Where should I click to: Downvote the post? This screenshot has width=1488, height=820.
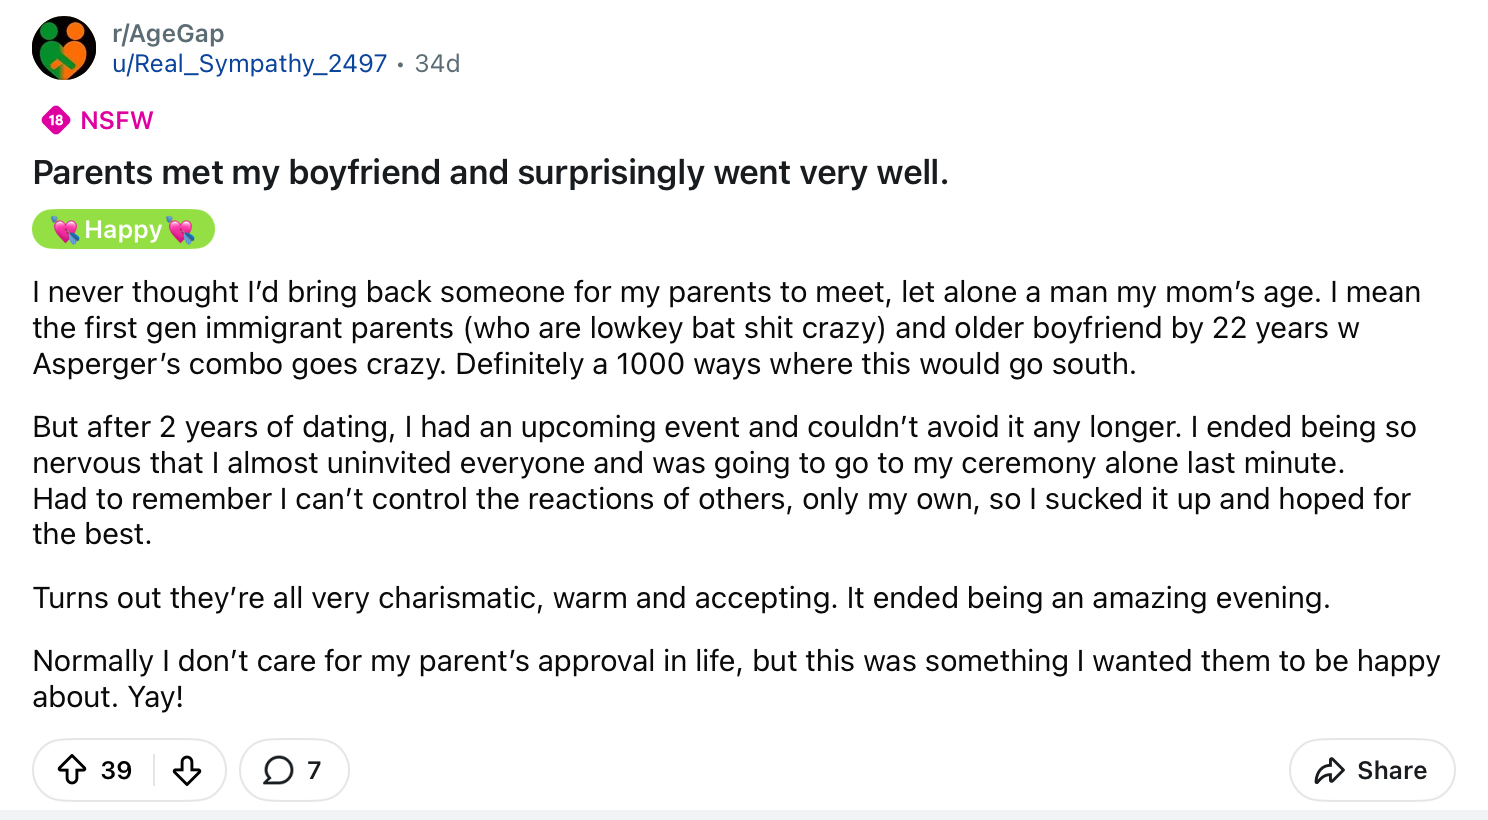pos(187,770)
